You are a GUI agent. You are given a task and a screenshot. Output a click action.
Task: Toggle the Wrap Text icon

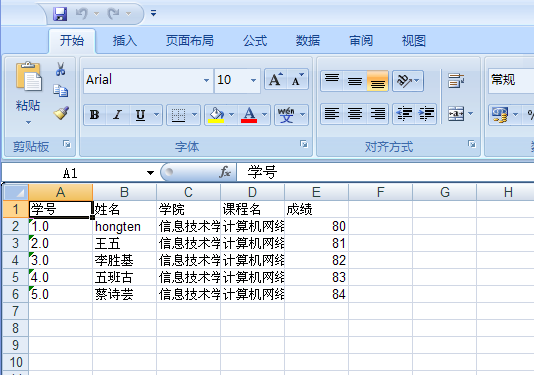point(456,81)
